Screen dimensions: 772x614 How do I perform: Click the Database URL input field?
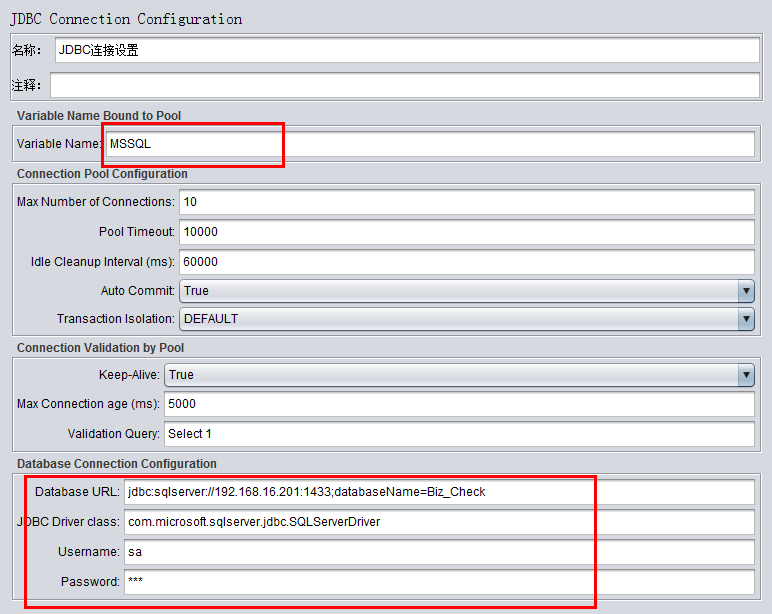(439, 492)
